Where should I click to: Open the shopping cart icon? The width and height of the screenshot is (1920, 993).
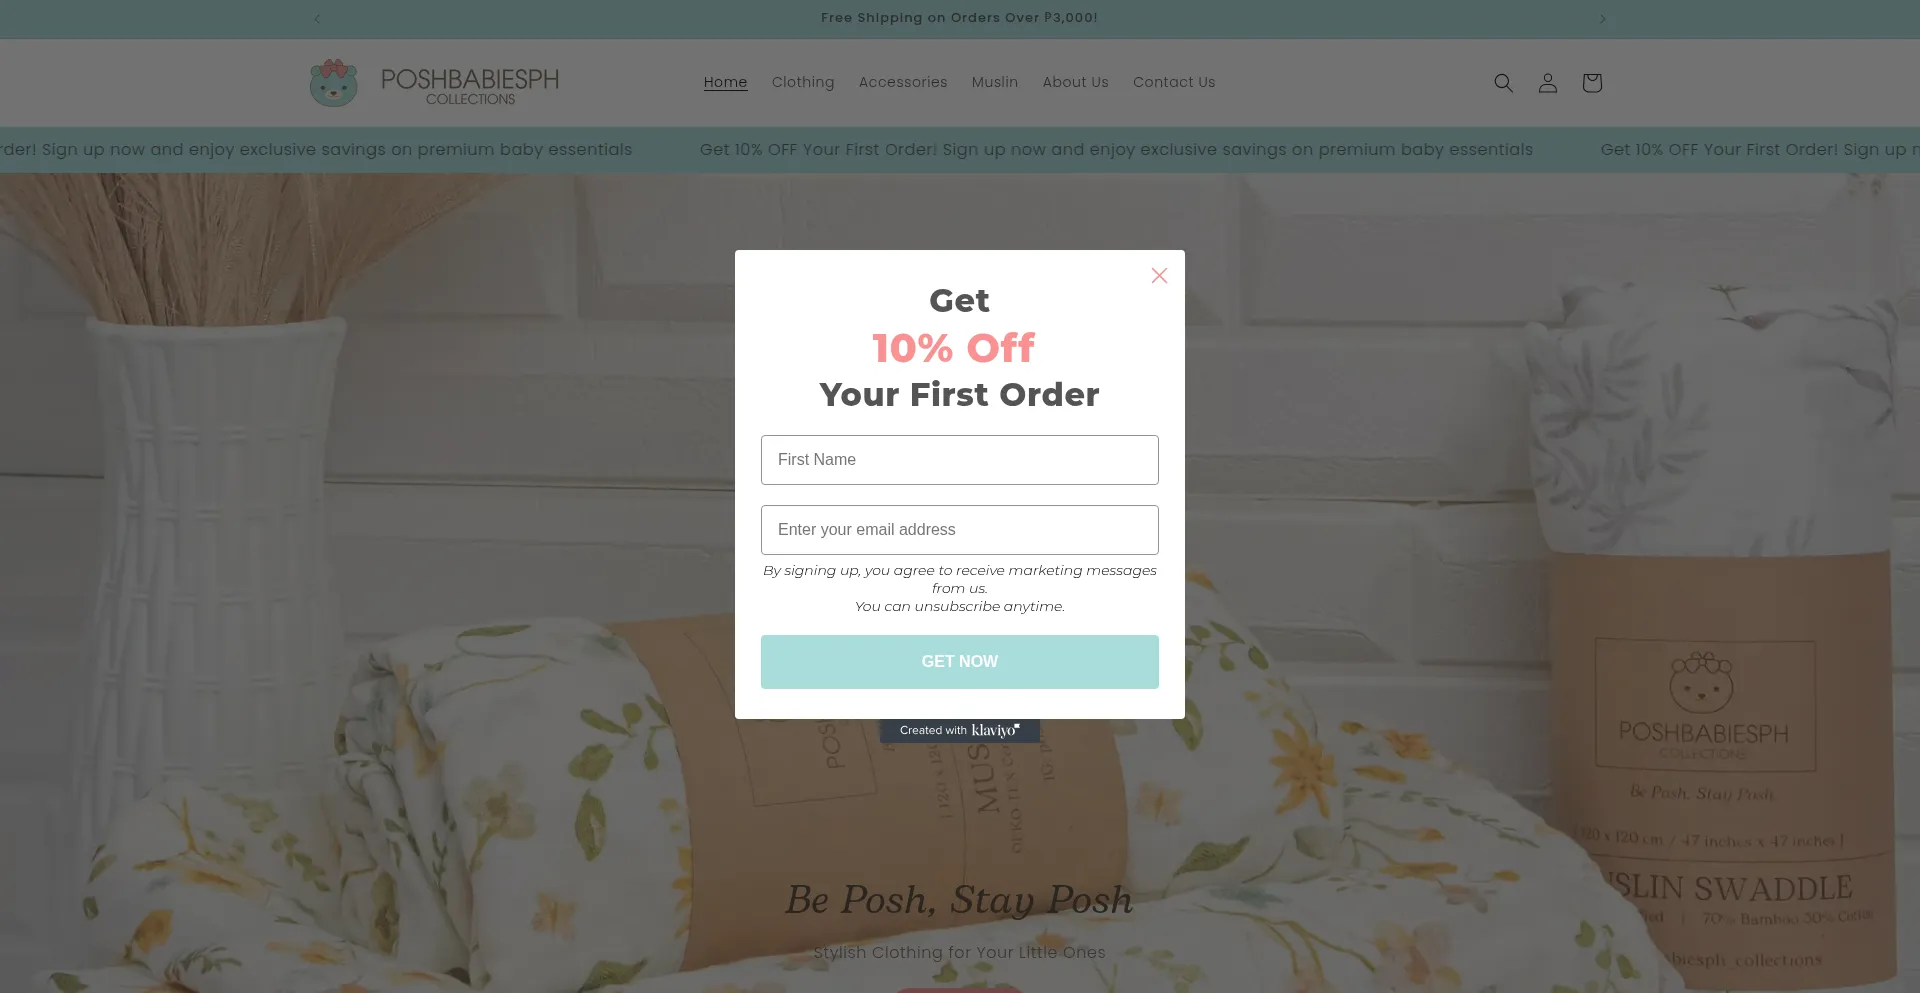pos(1592,83)
